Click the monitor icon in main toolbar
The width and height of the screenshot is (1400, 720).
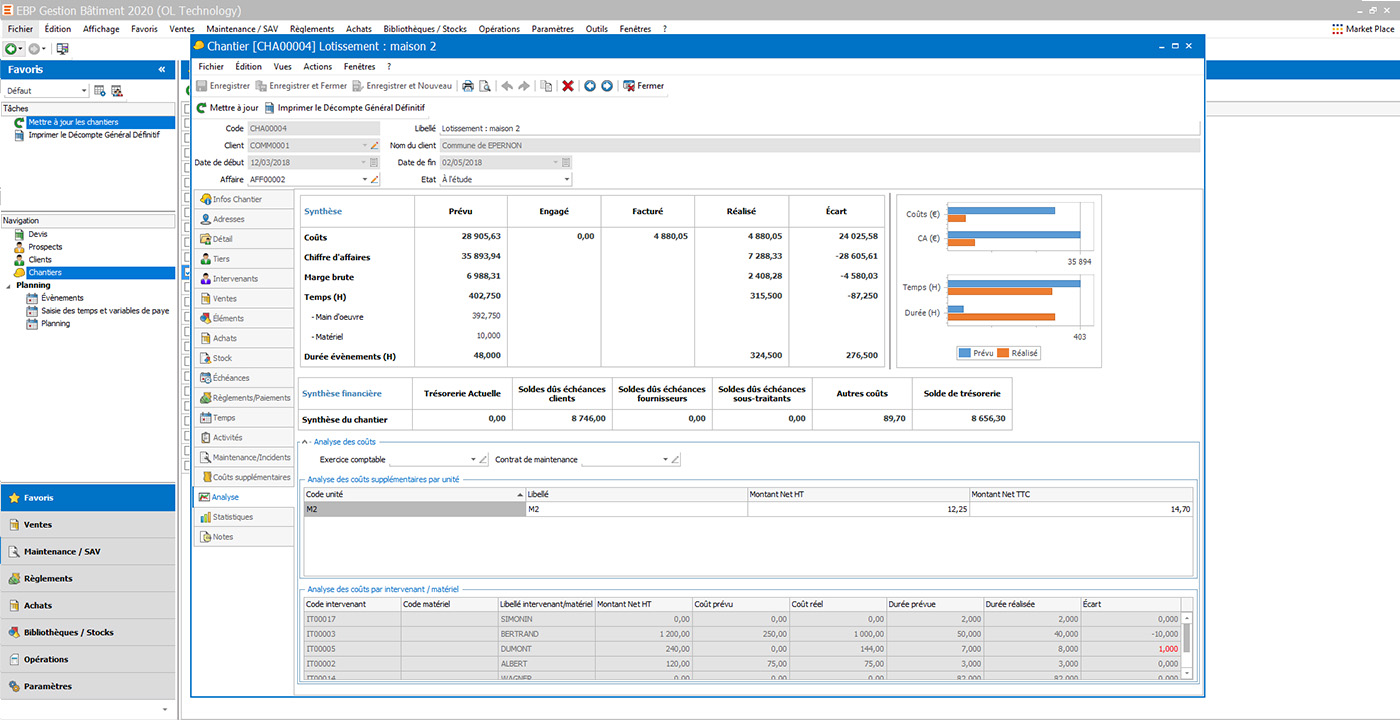tap(63, 48)
